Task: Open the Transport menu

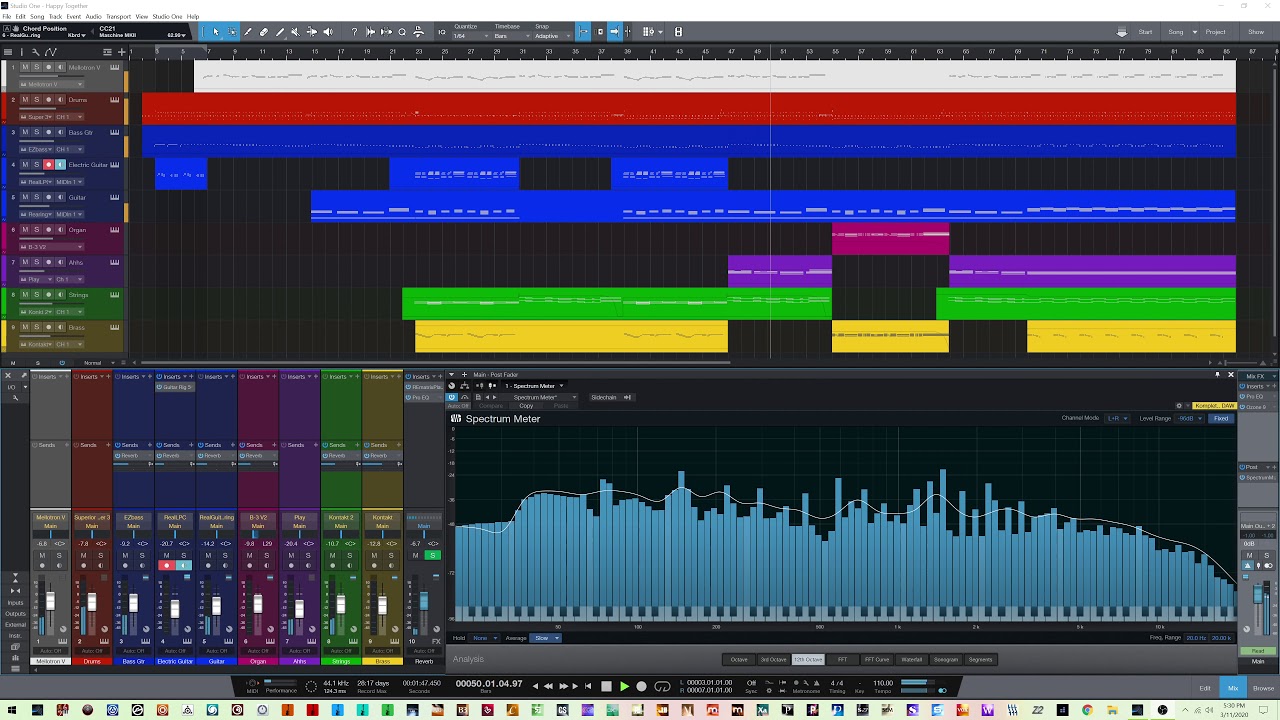Action: [118, 17]
